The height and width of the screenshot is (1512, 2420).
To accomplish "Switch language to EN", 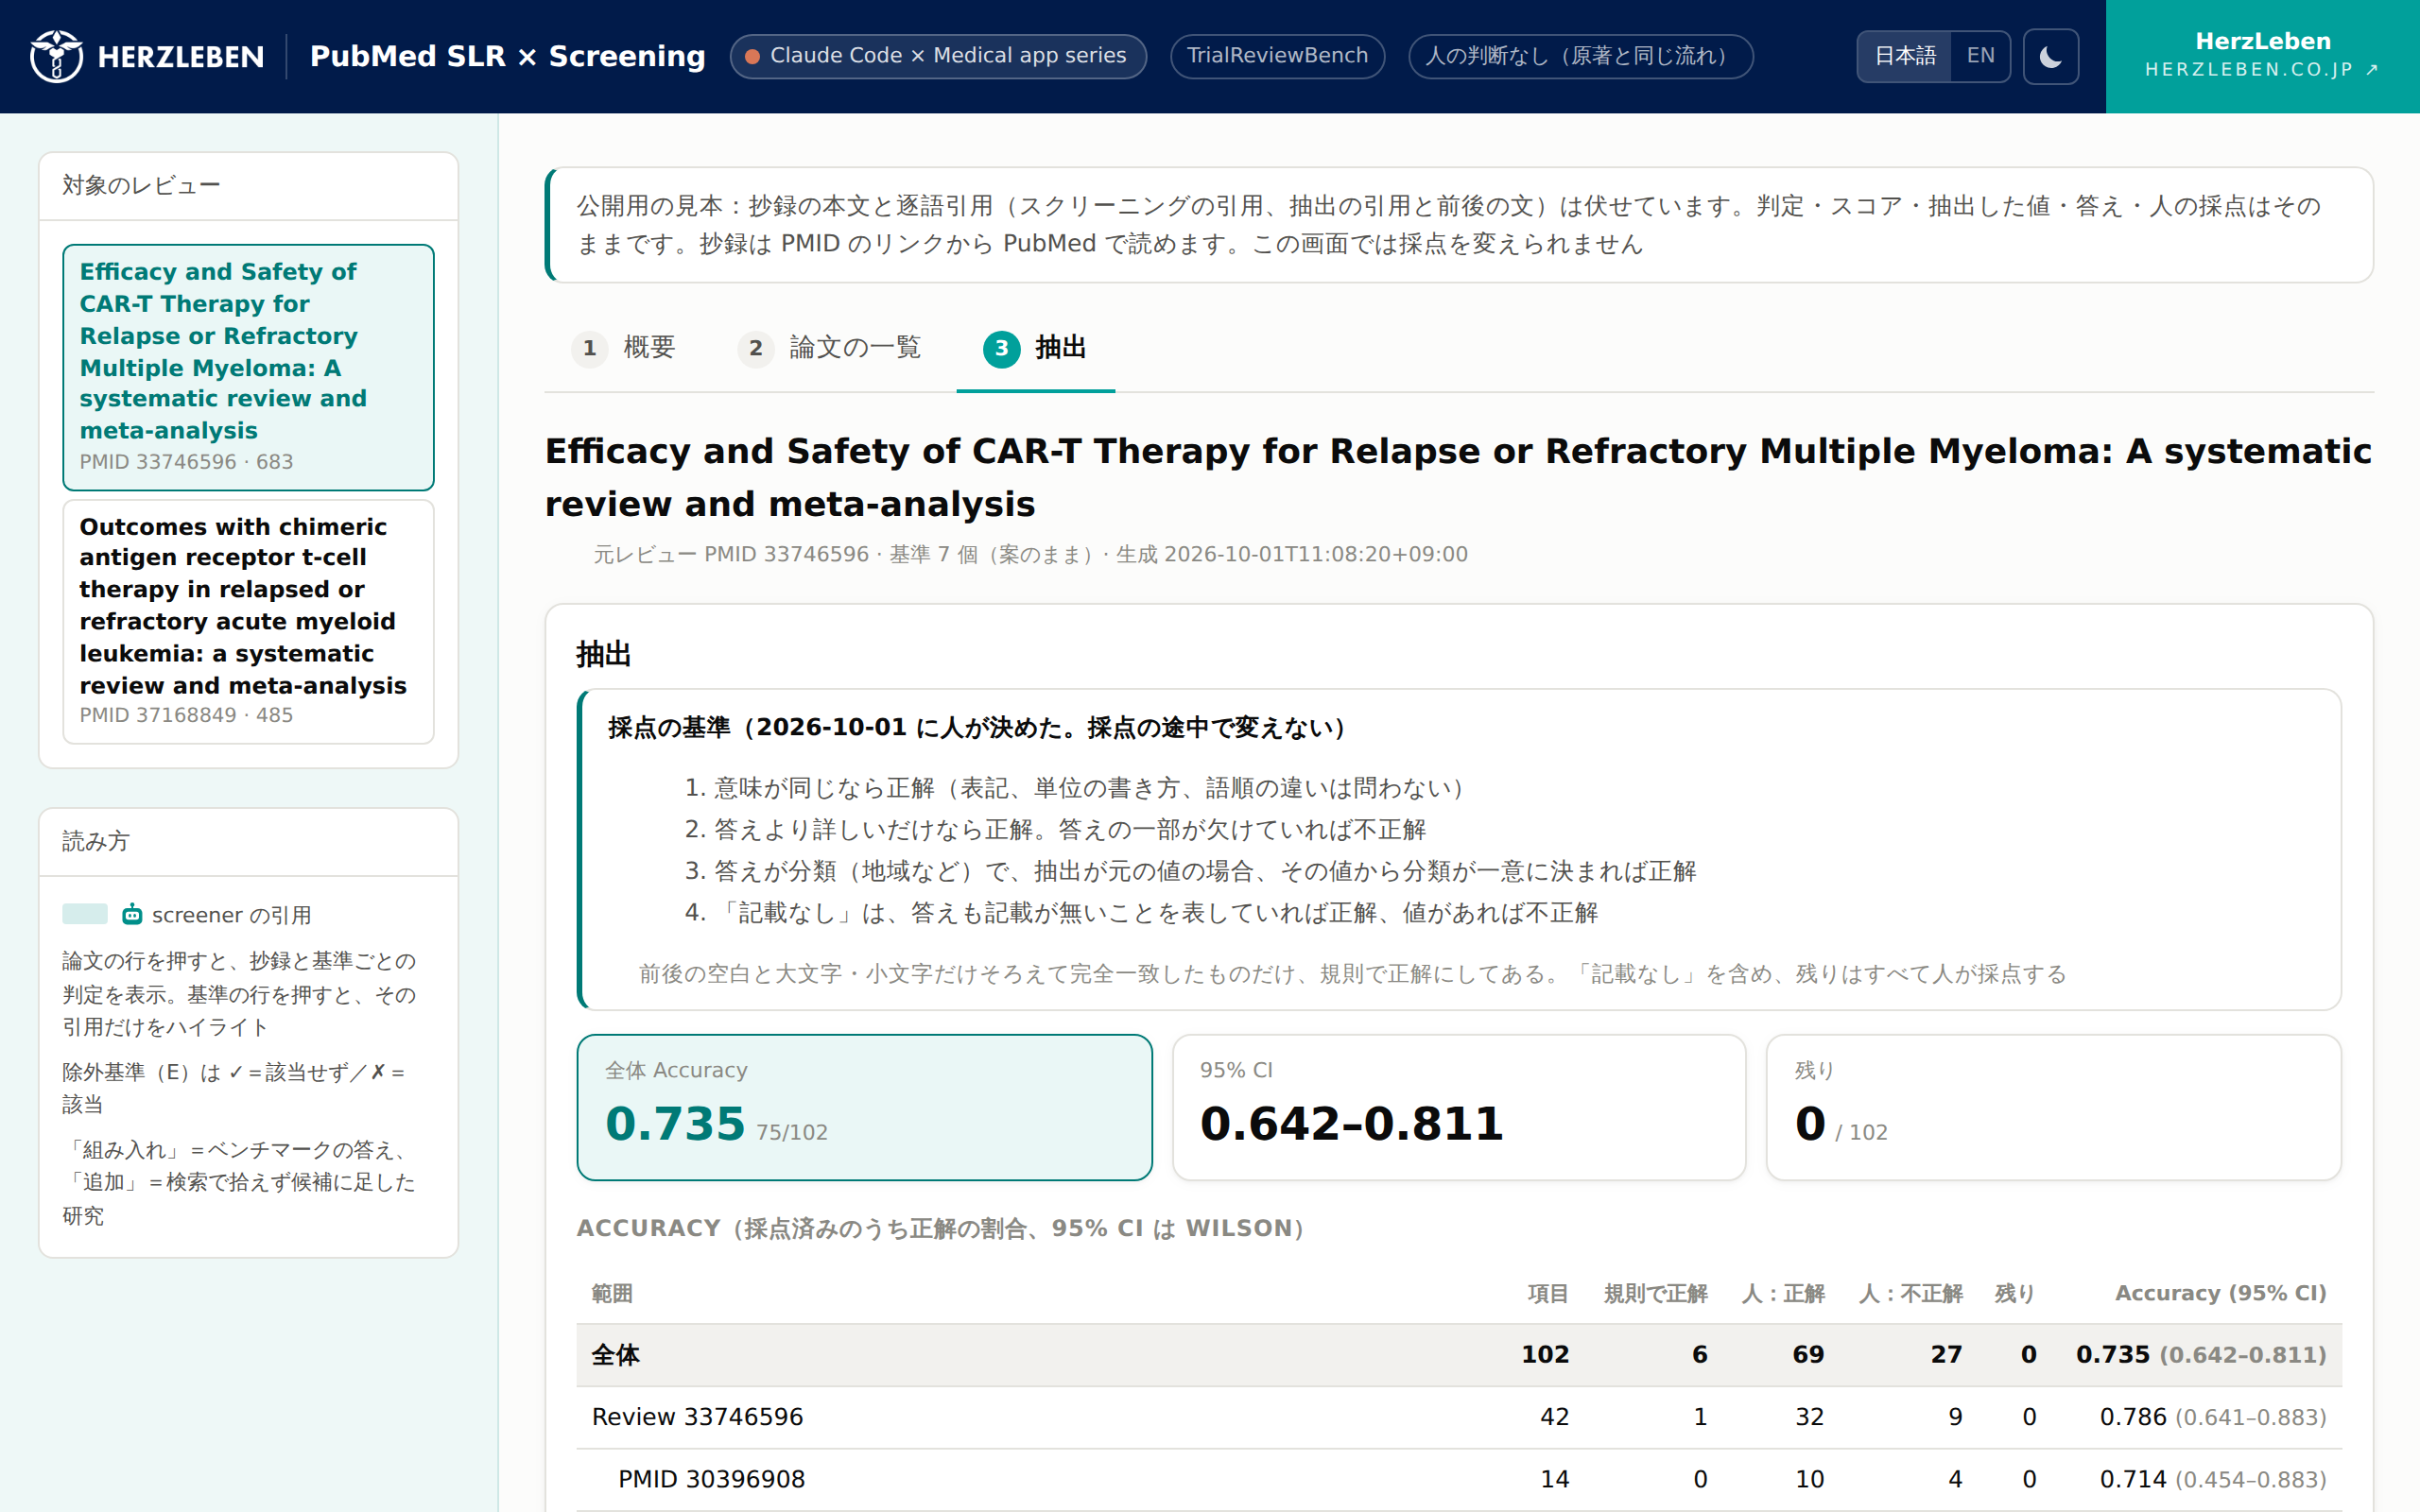I will pyautogui.click(x=1980, y=56).
